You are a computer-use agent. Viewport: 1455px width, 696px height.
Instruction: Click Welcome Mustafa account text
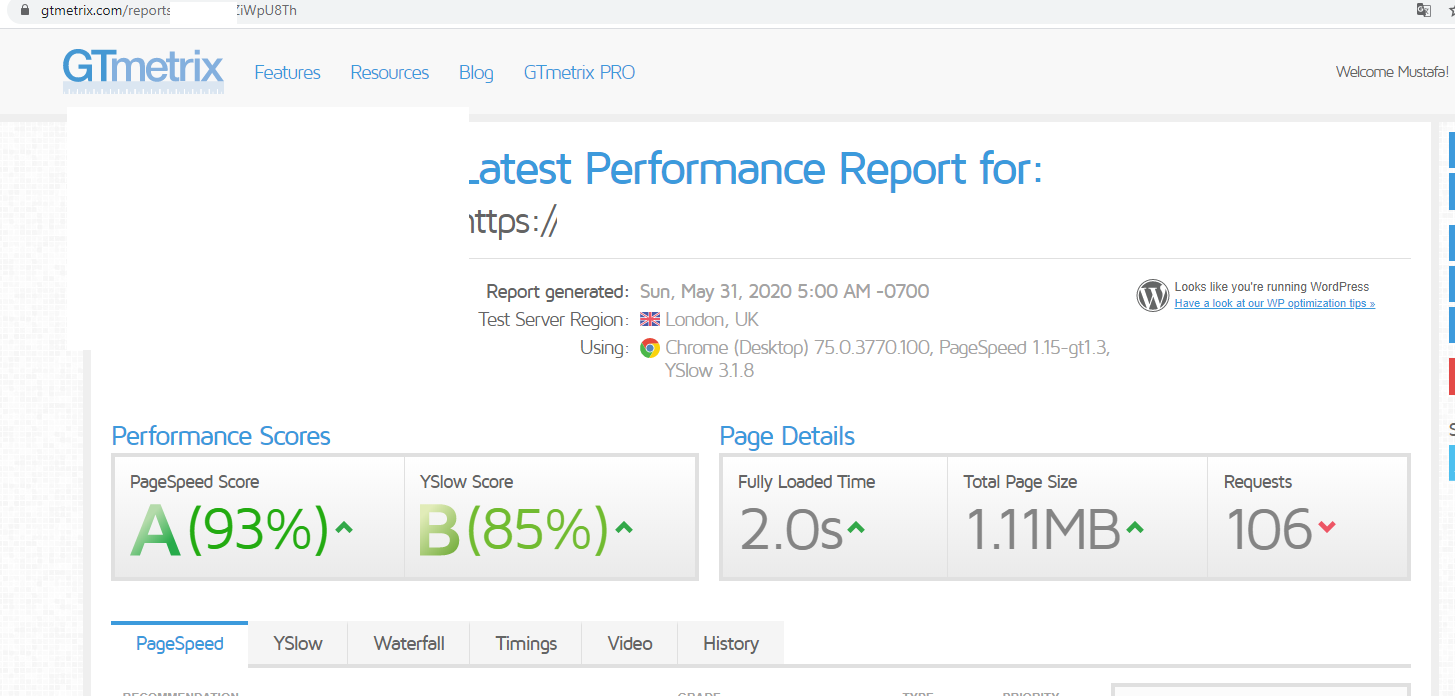pyautogui.click(x=1392, y=72)
